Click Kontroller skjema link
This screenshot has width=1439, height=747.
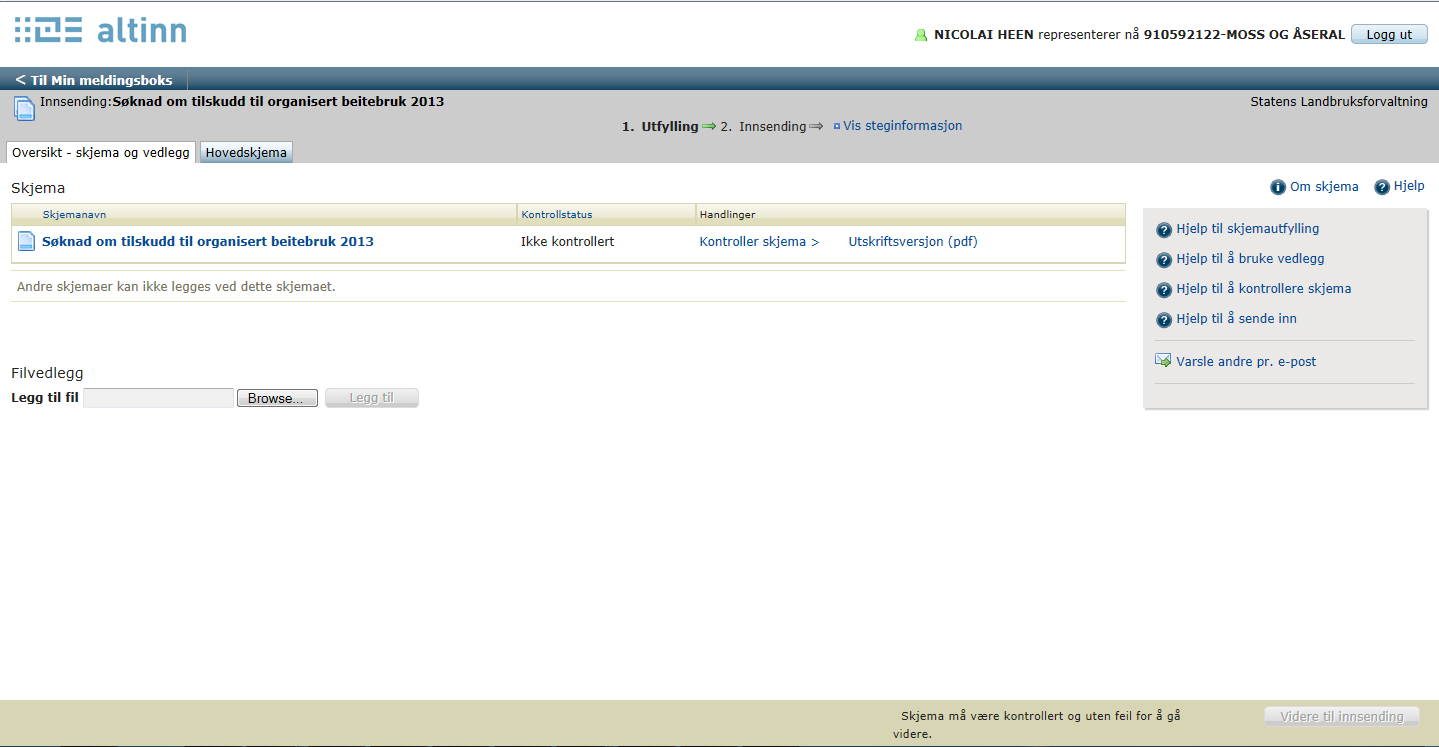click(759, 241)
